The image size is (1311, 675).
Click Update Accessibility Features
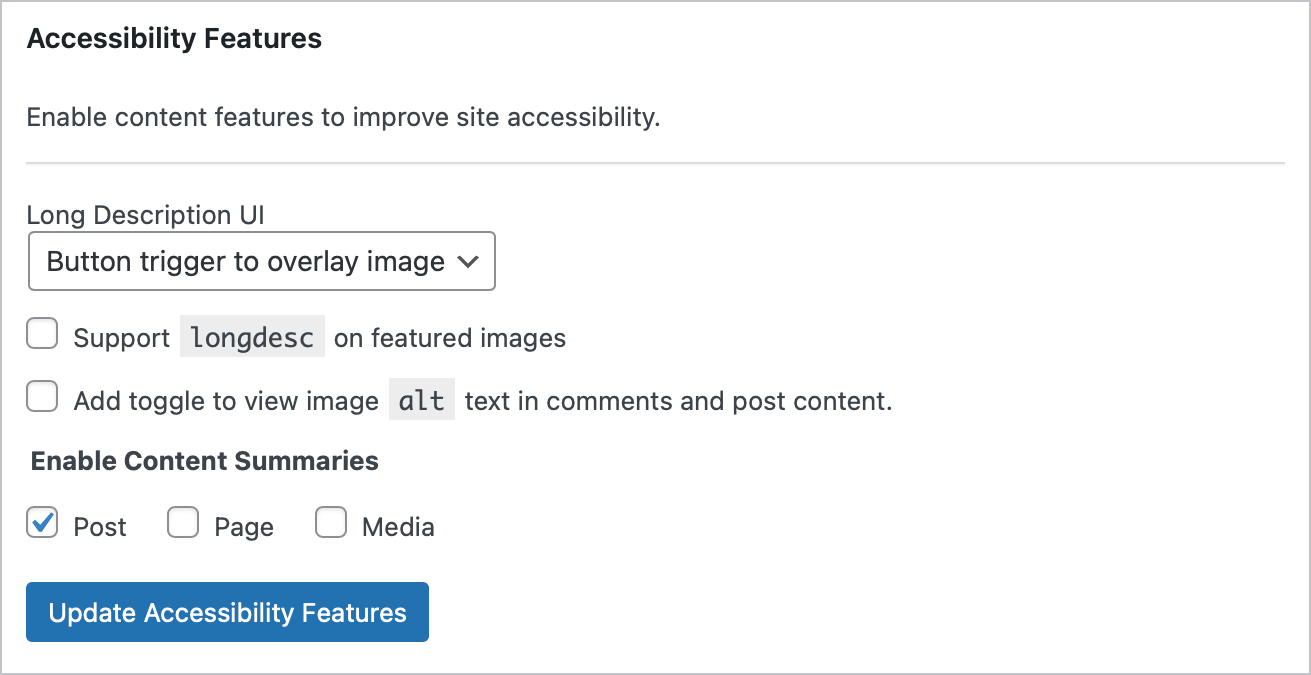(x=227, y=612)
